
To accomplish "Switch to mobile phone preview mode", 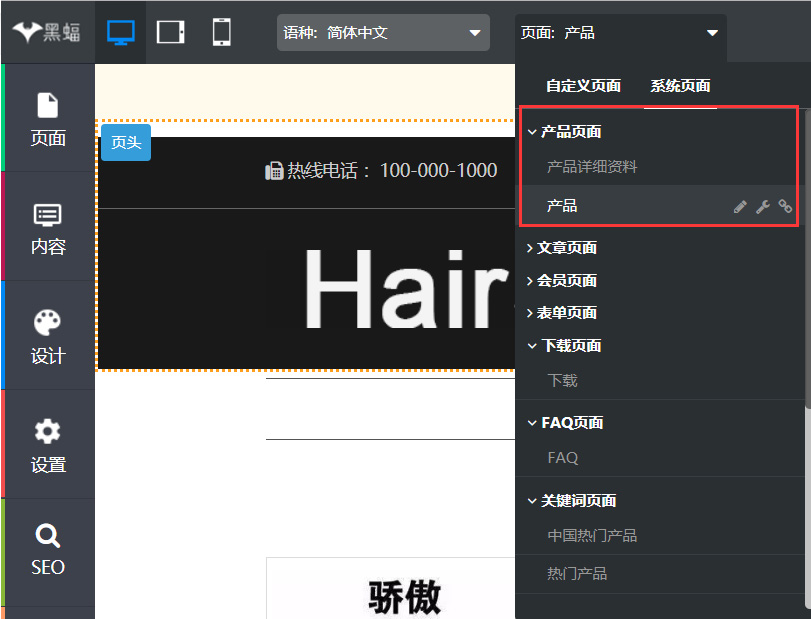I will point(221,32).
